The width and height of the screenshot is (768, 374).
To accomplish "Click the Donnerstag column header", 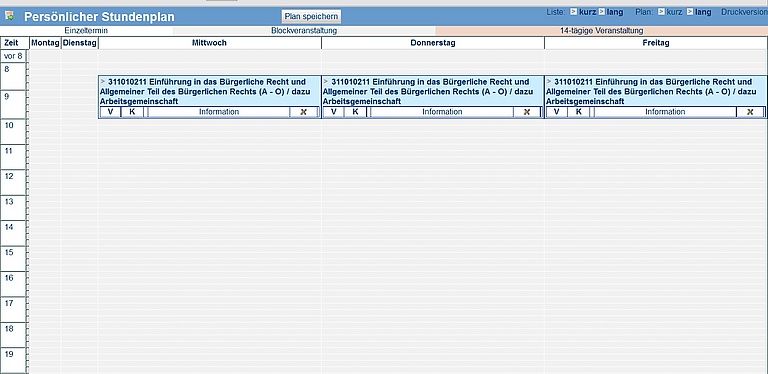I will click(x=433, y=43).
